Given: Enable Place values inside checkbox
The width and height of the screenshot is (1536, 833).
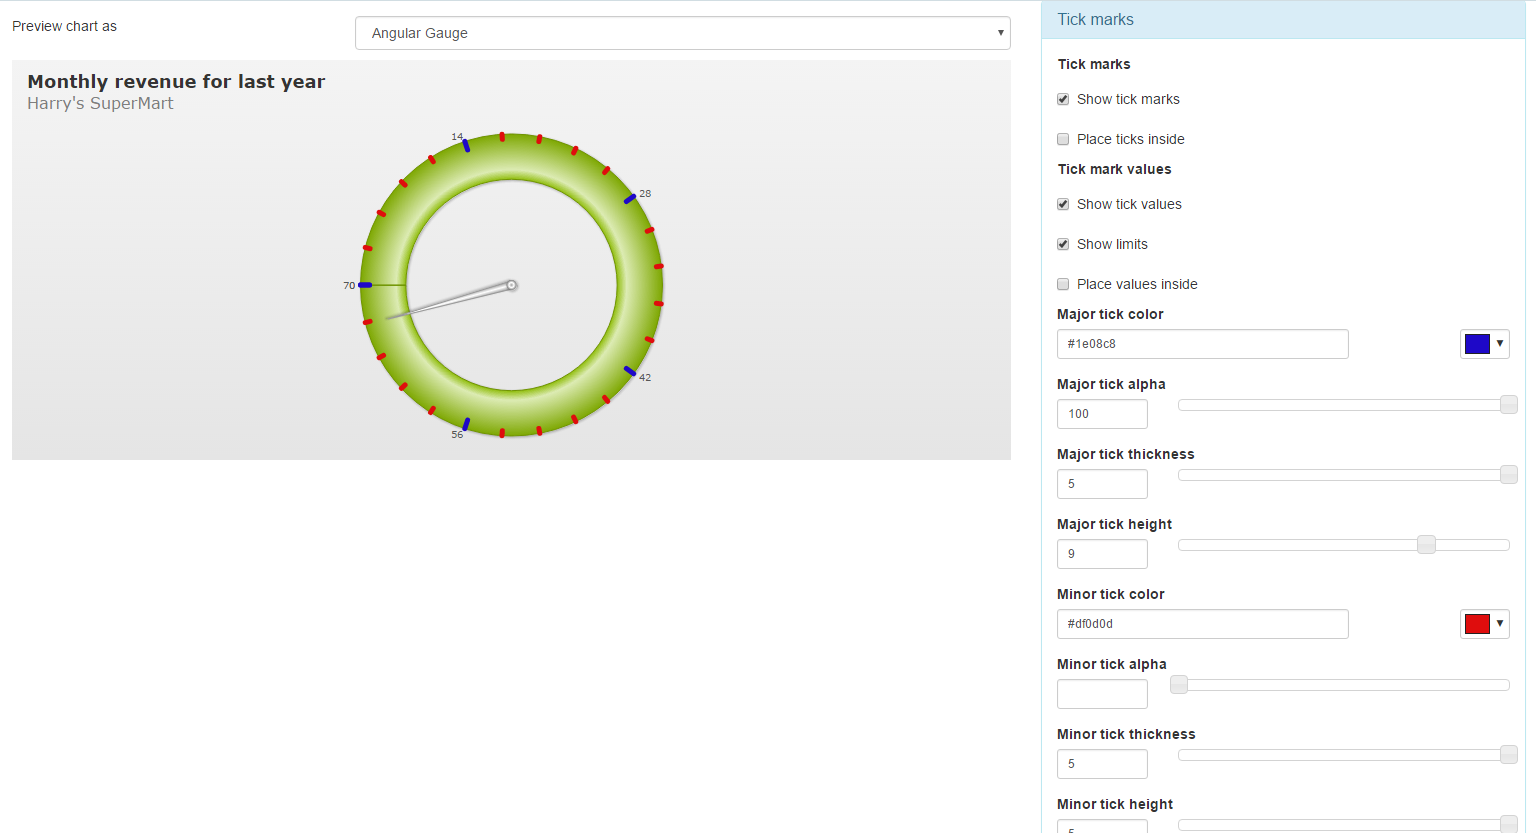Looking at the screenshot, I should coord(1063,285).
